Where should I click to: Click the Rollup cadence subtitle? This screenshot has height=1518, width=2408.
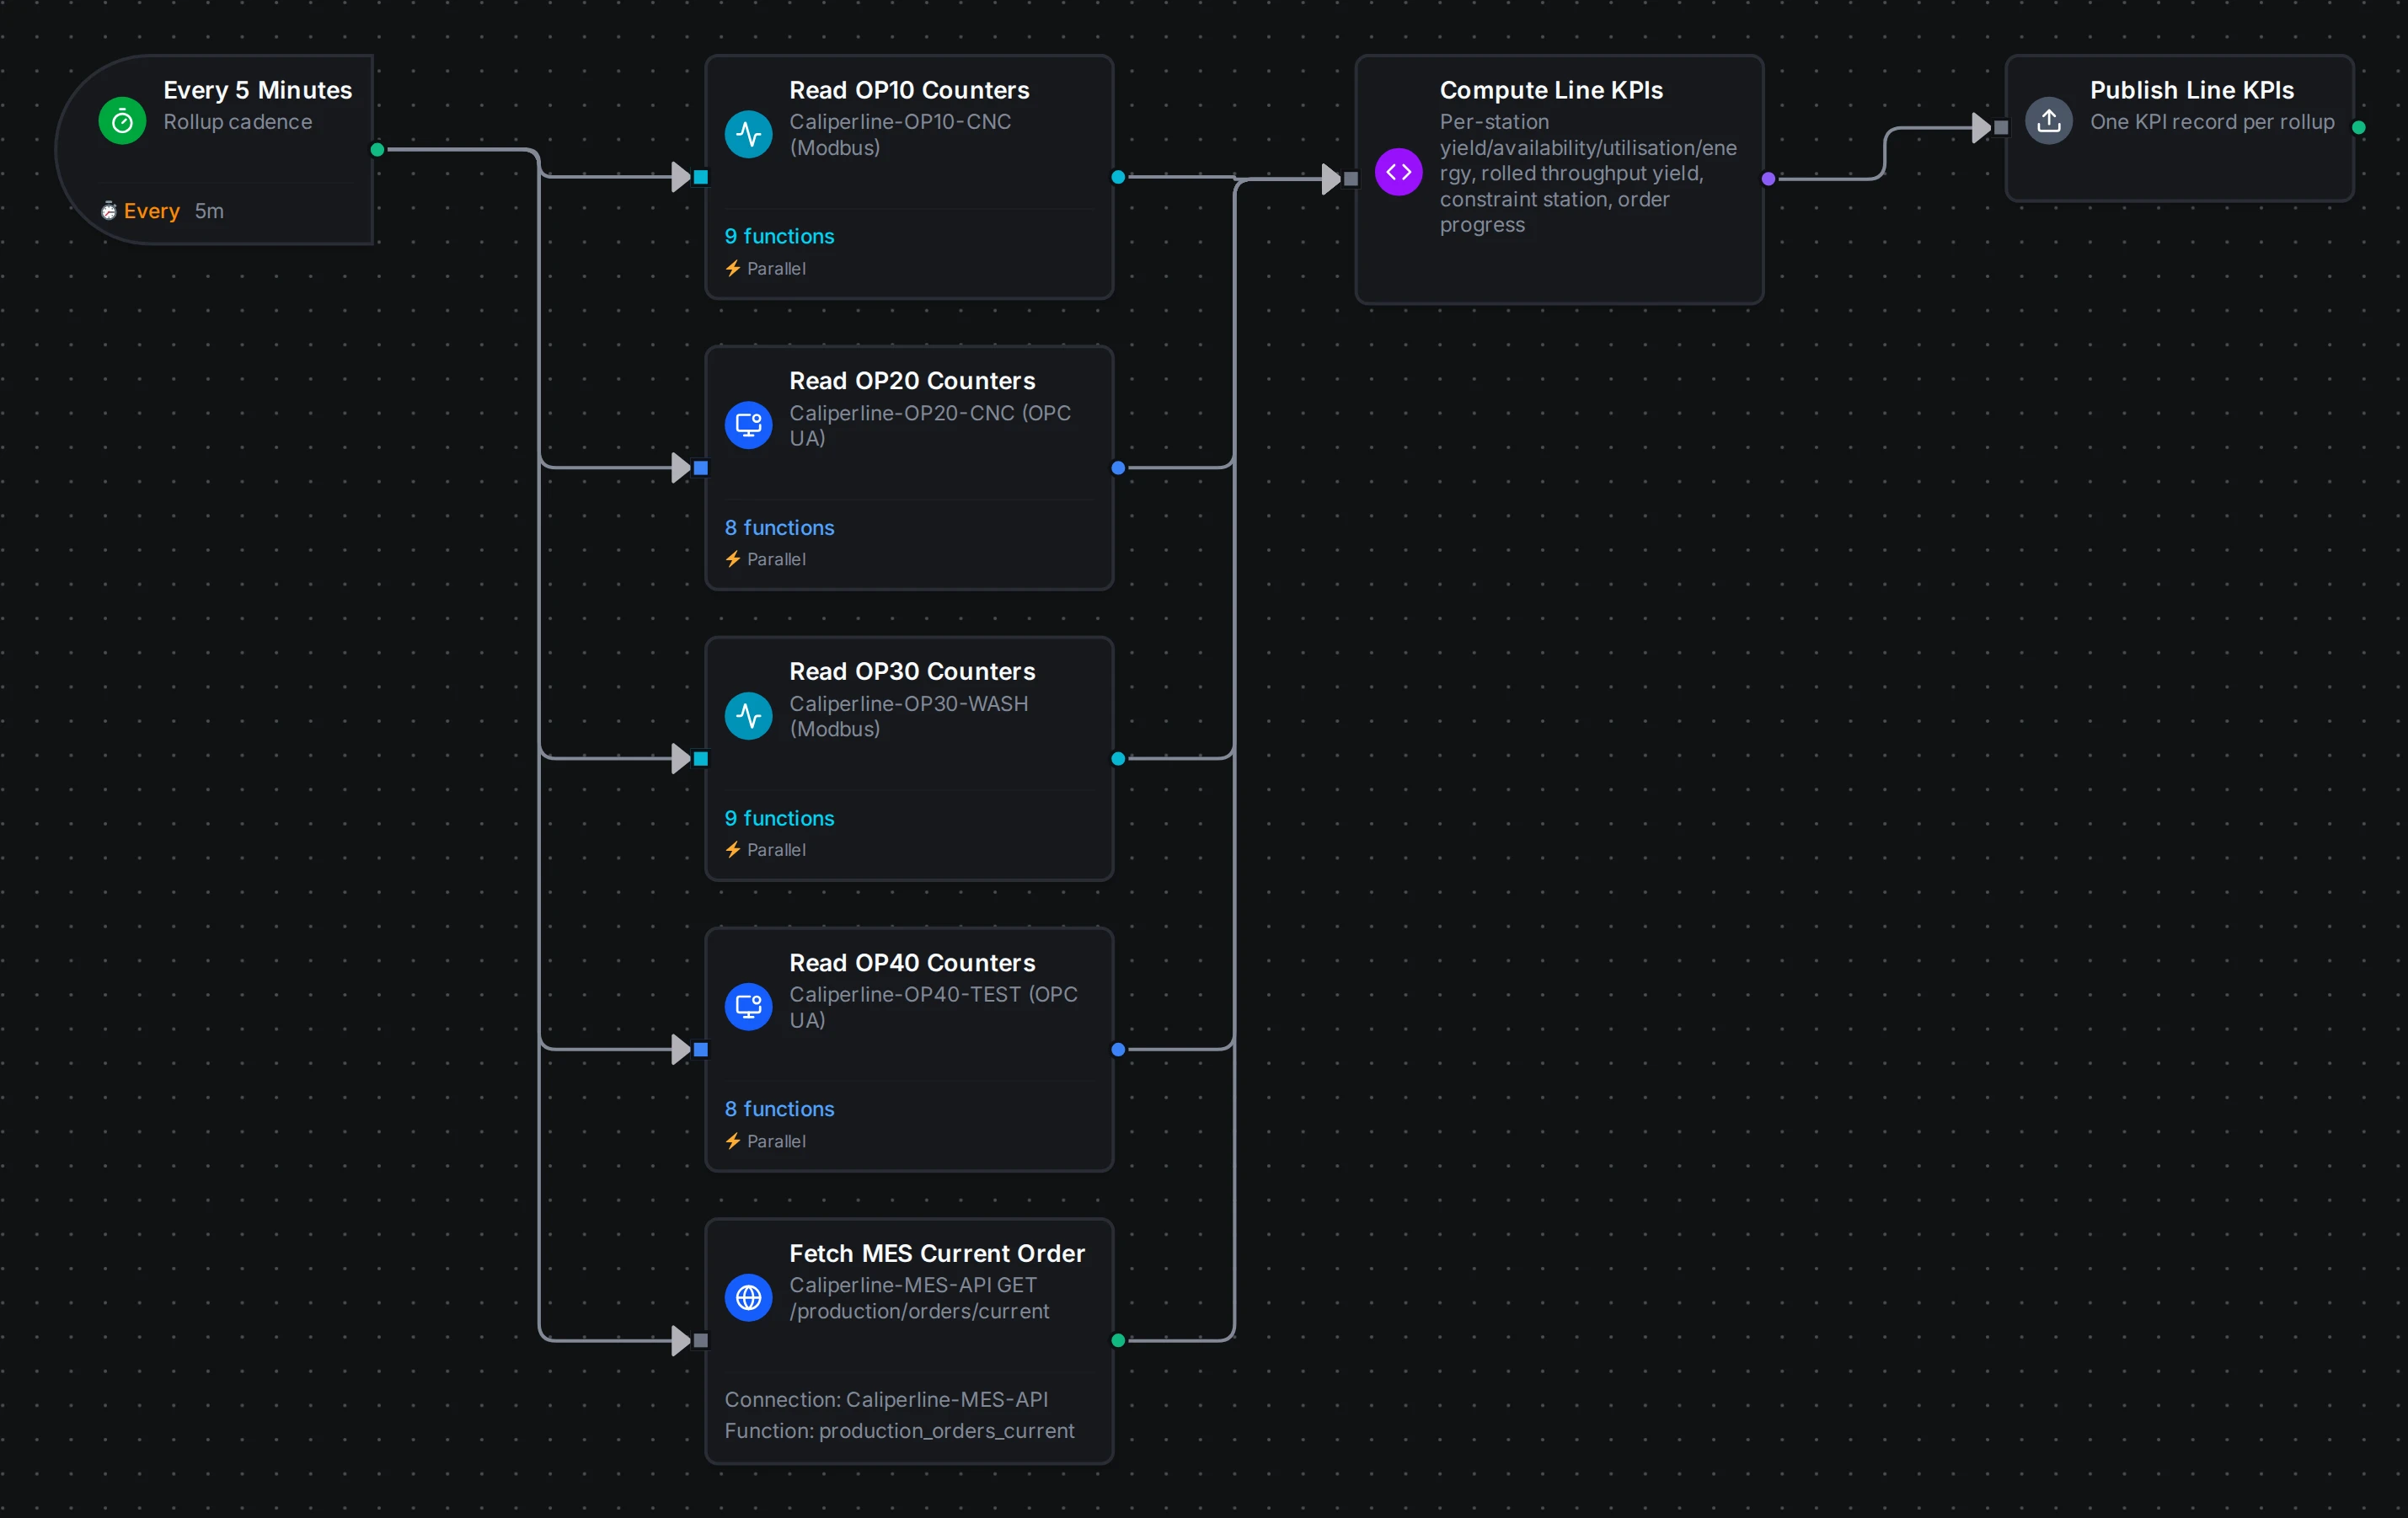[238, 122]
